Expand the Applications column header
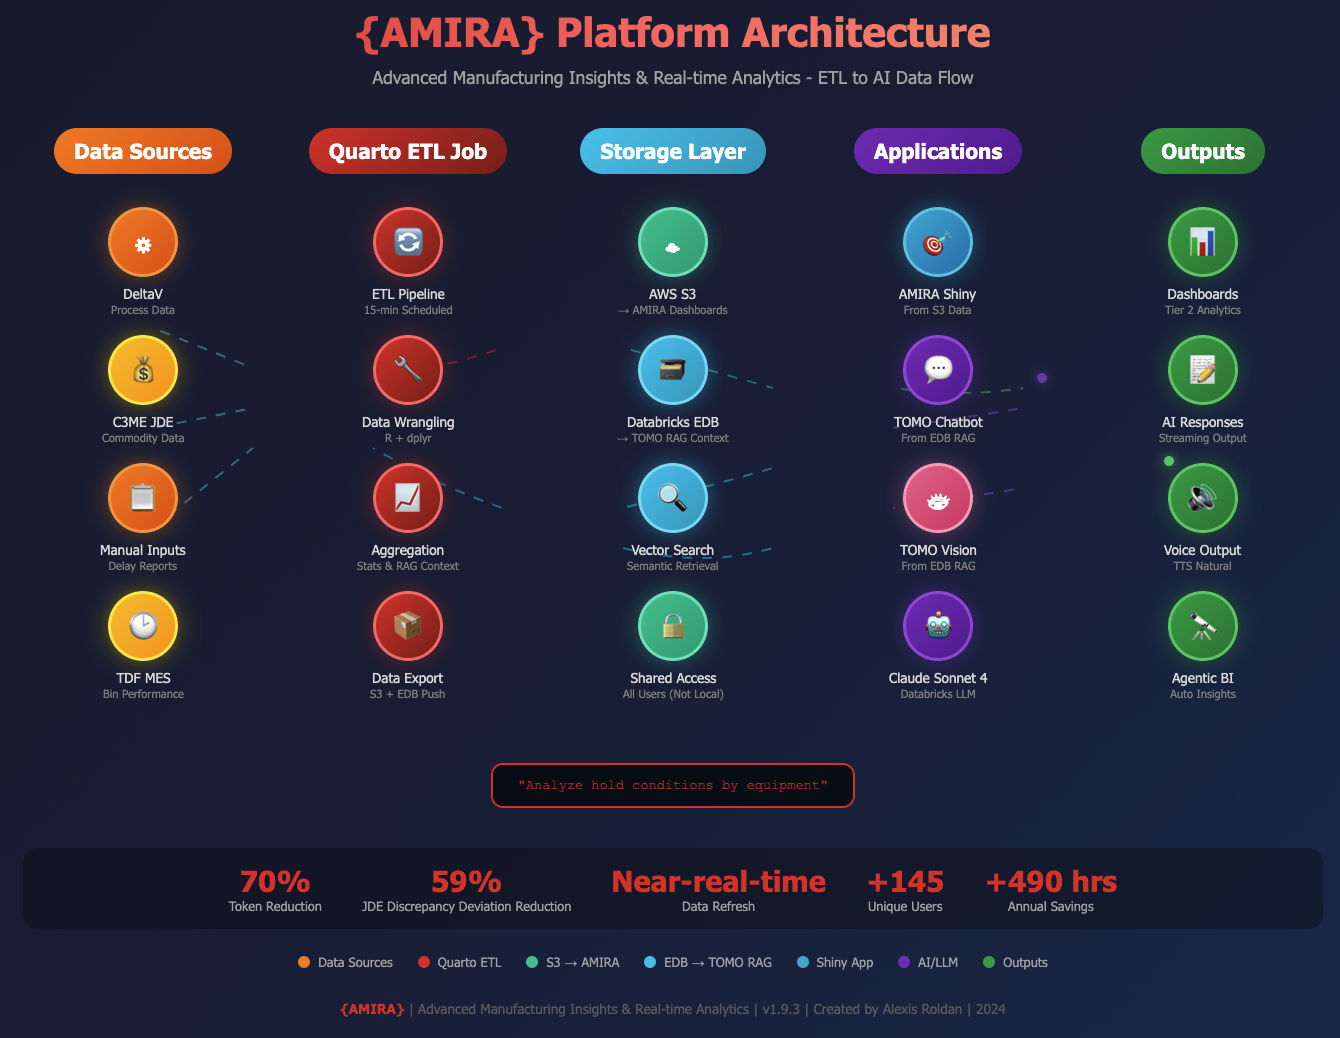Screen dimensions: 1340x1038 pyautogui.click(x=937, y=151)
